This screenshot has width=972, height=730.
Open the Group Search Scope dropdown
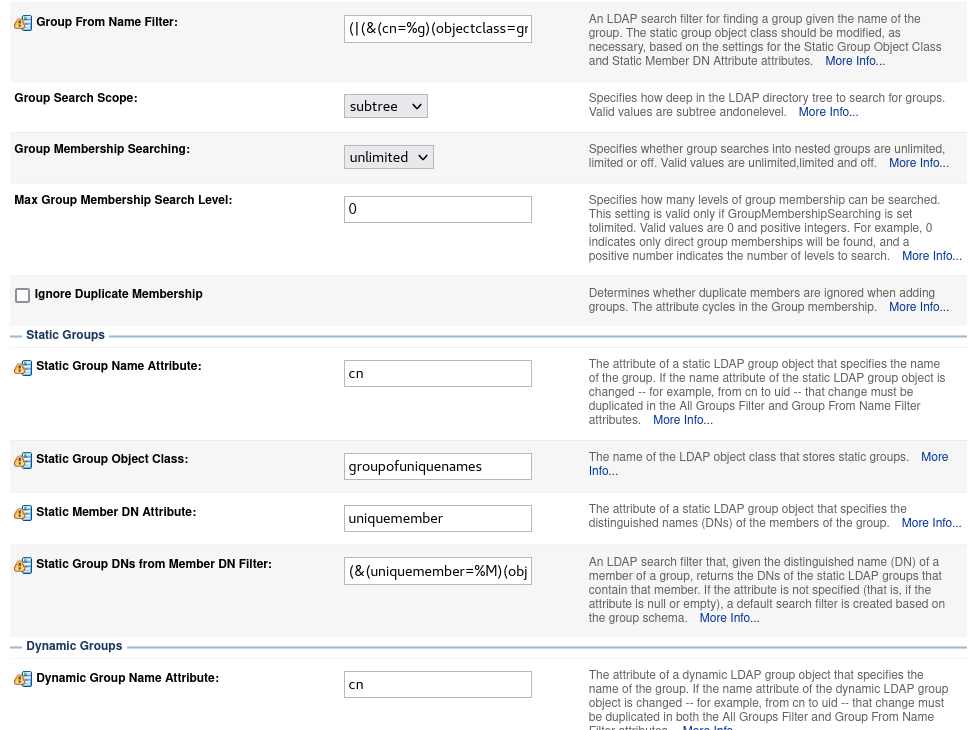[x=385, y=106]
